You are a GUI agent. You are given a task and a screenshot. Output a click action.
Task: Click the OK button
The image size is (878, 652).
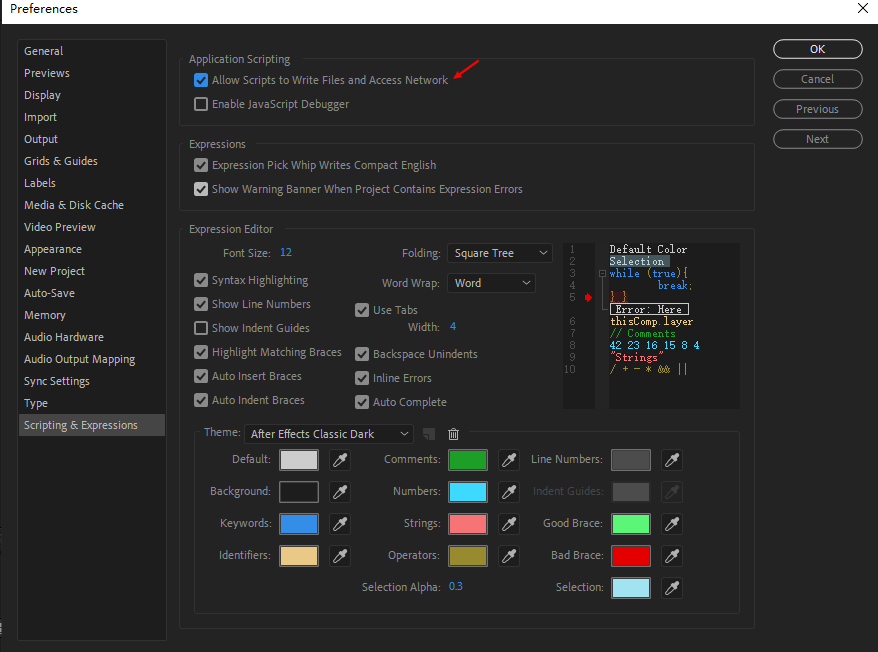pos(817,49)
